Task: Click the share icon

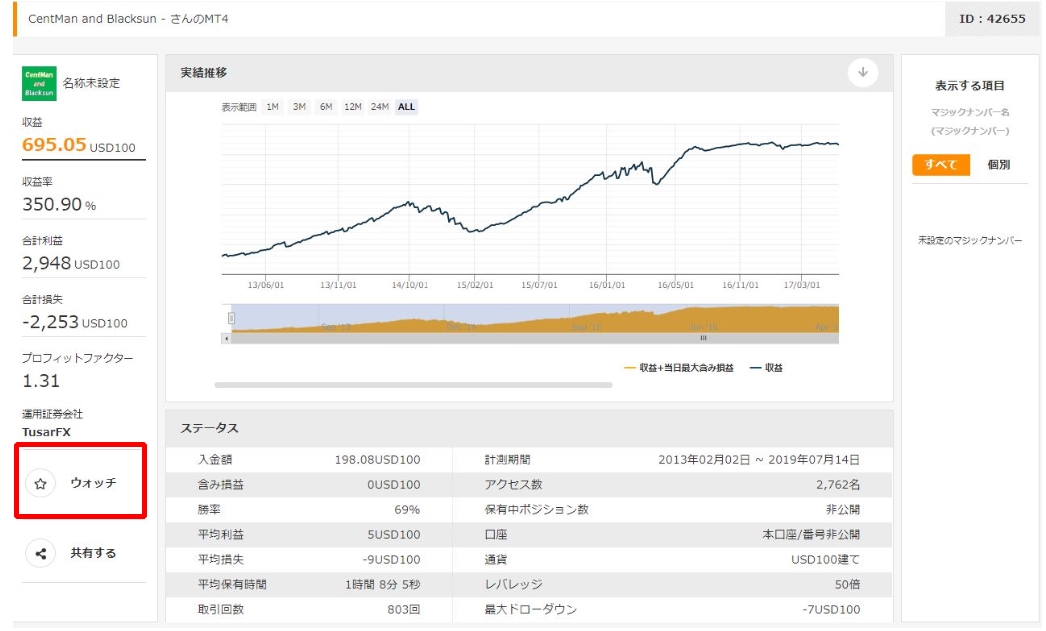Action: (41, 554)
